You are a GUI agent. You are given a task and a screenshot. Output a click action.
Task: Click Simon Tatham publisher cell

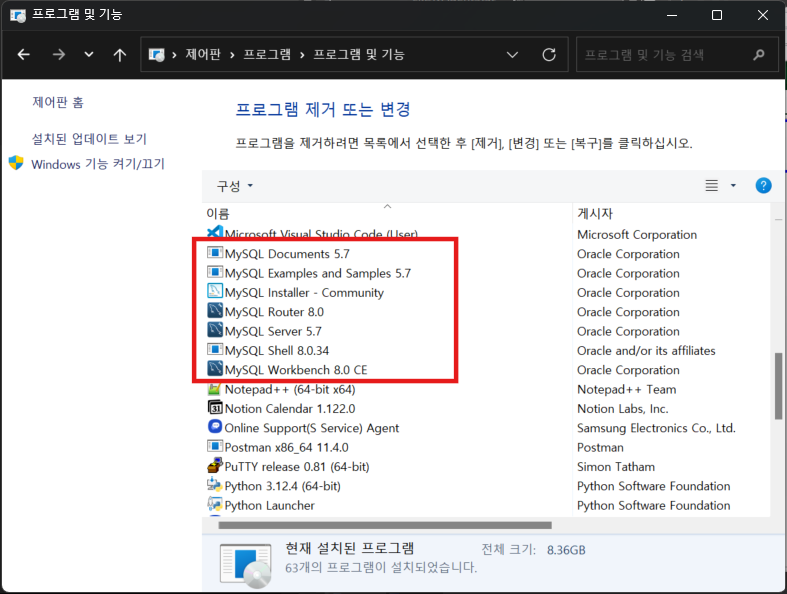click(616, 466)
